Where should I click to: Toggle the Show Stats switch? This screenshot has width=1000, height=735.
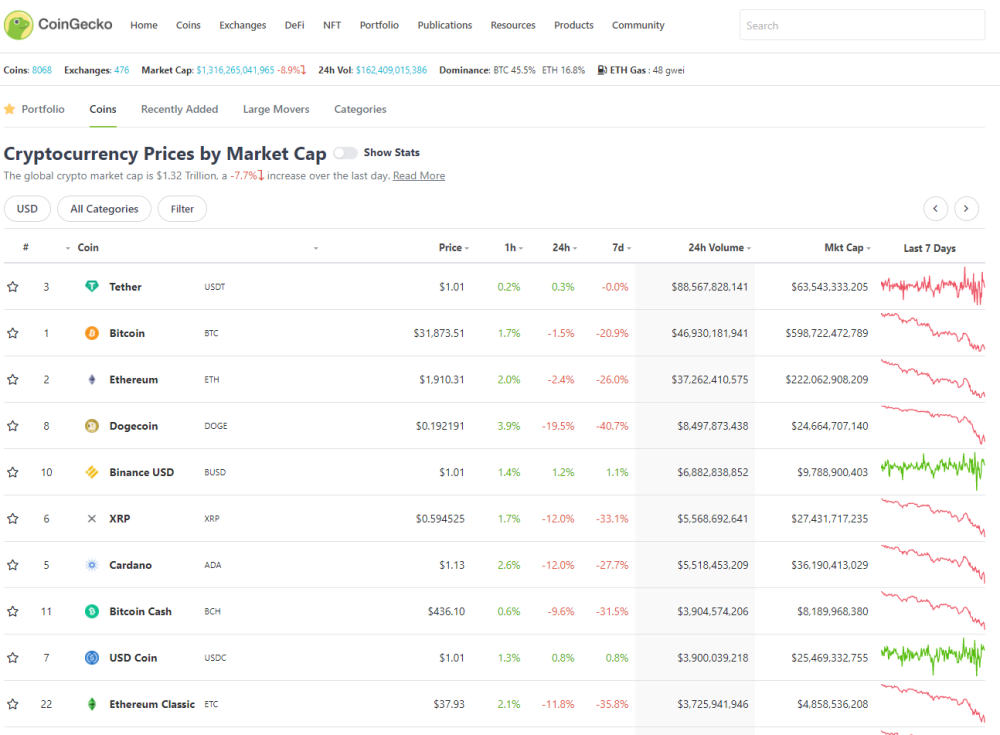(x=345, y=152)
